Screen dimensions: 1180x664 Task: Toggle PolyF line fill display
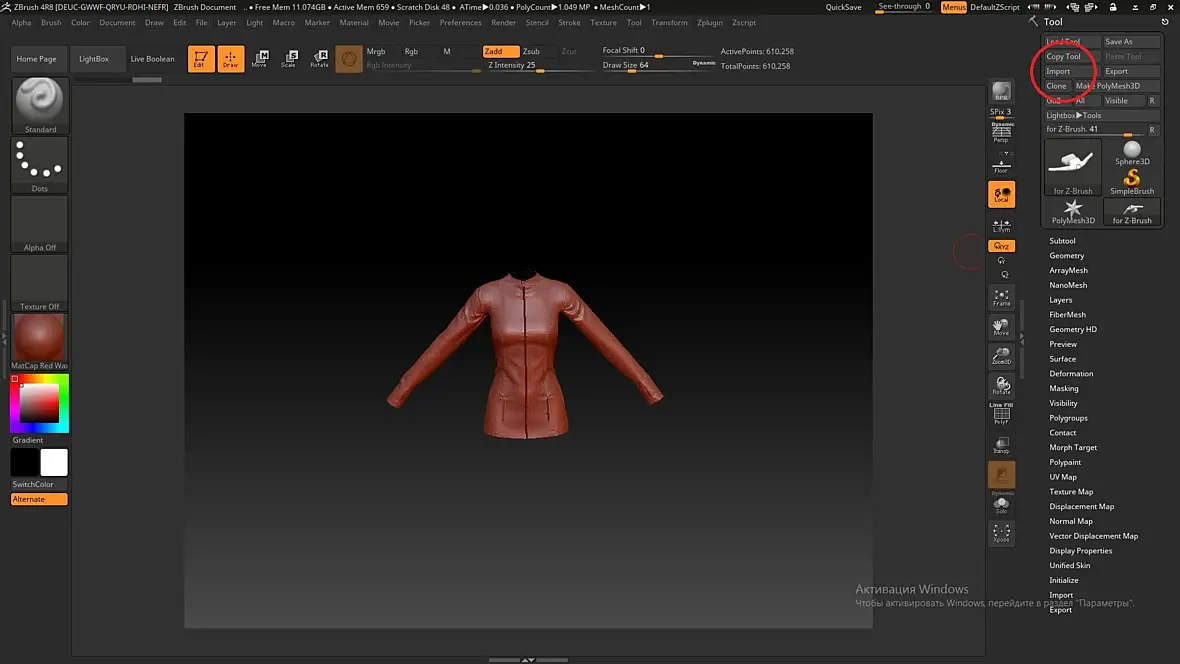1001,414
